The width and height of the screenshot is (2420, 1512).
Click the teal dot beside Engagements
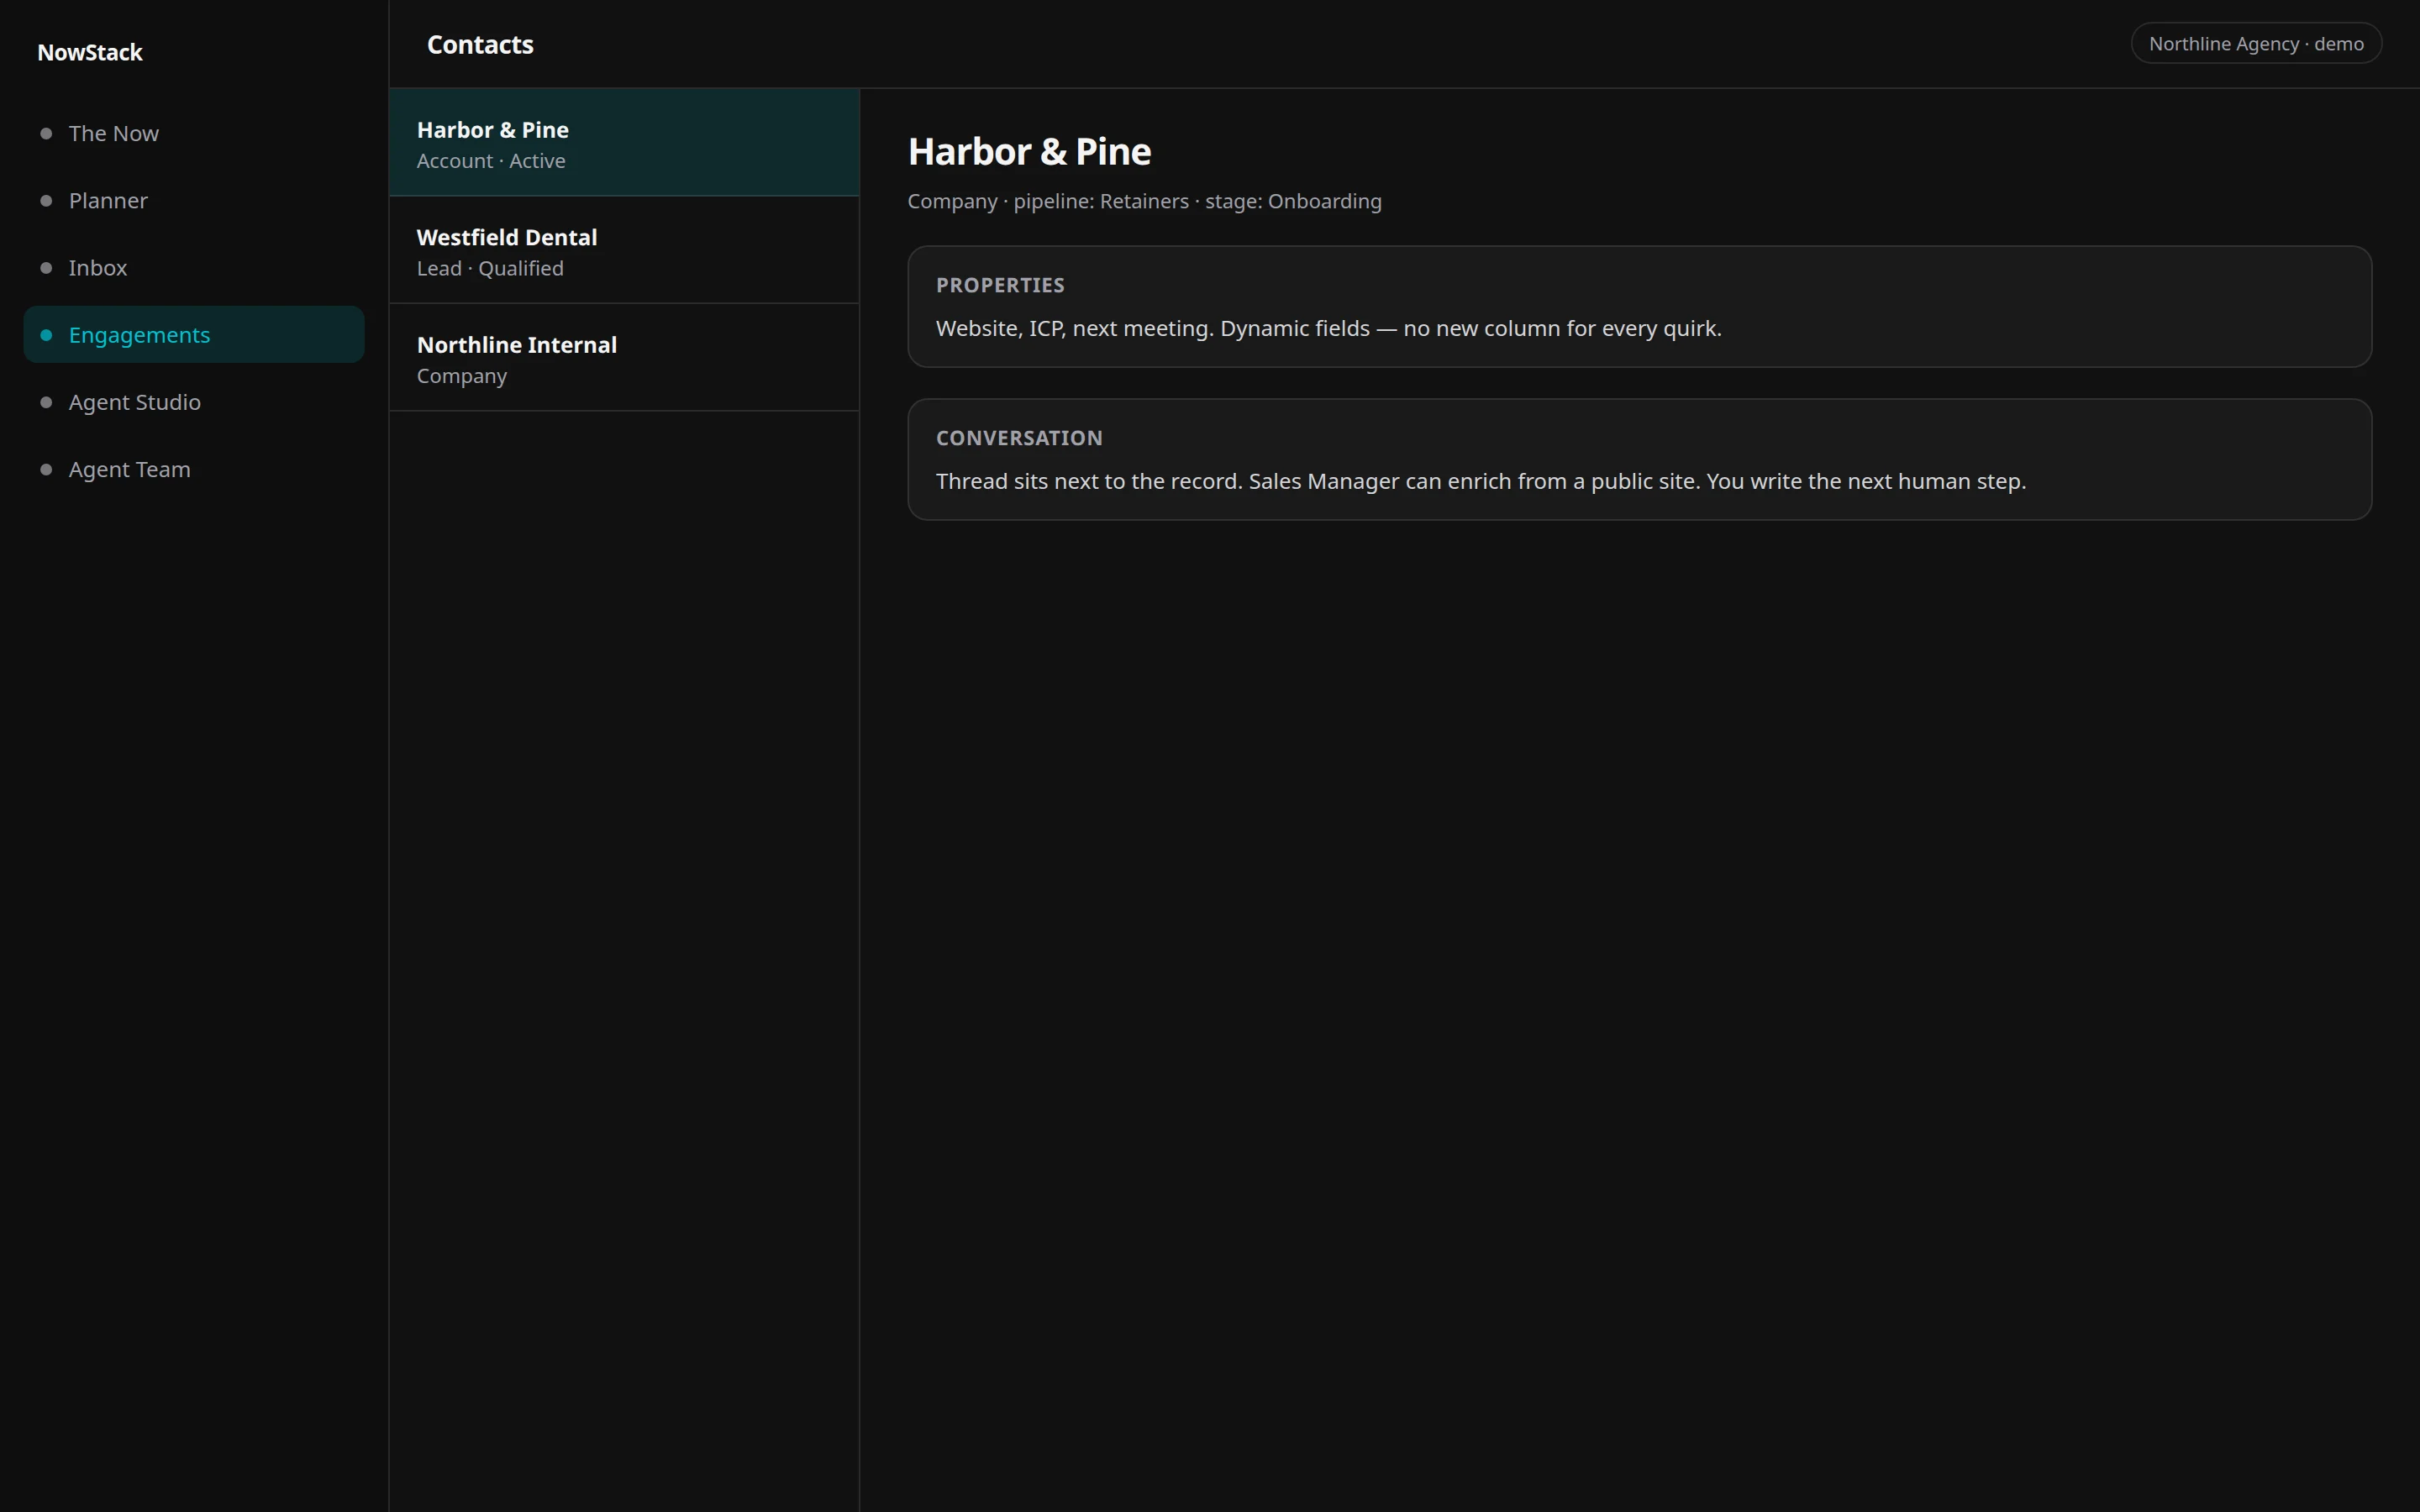[46, 334]
